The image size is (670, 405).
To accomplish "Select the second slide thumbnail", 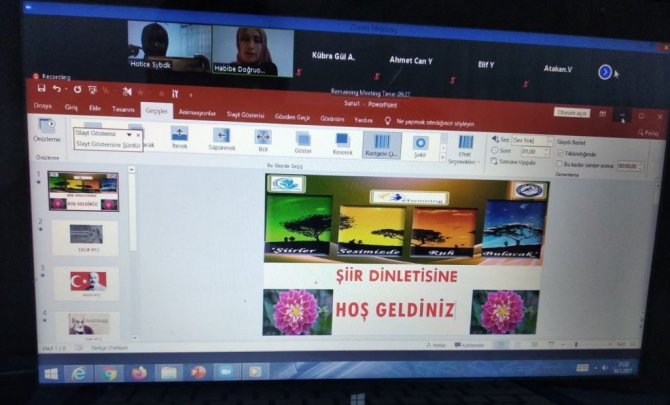I will pyautogui.click(x=85, y=237).
